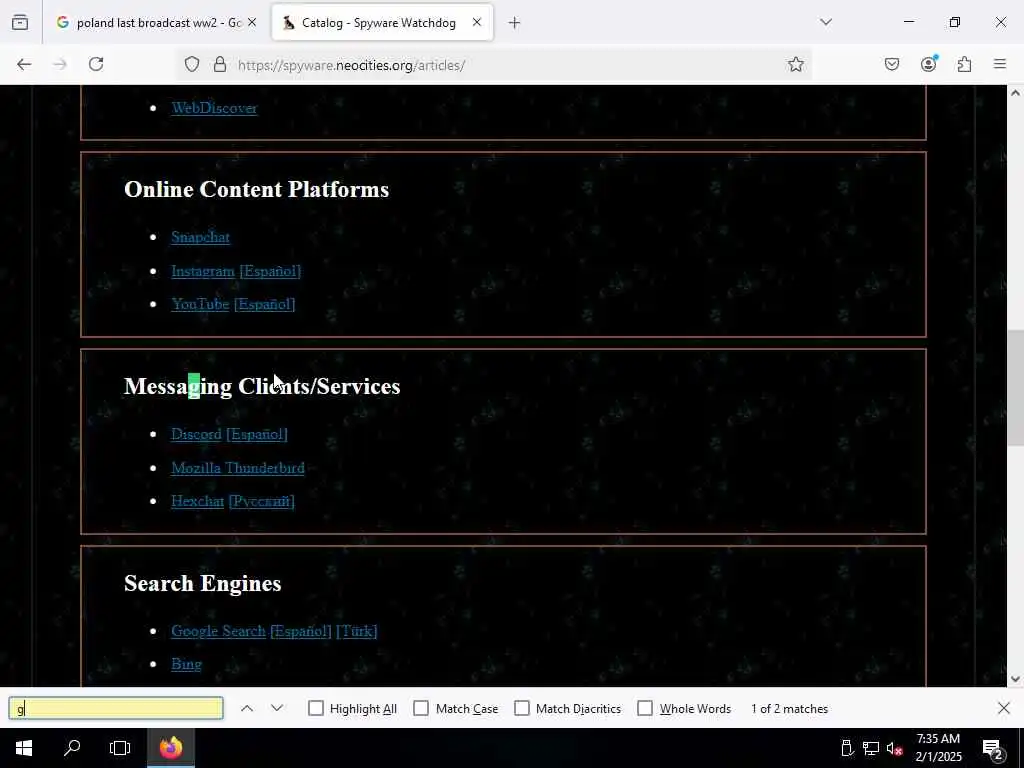Open the Hexchat article link
The height and width of the screenshot is (768, 1024).
click(197, 502)
